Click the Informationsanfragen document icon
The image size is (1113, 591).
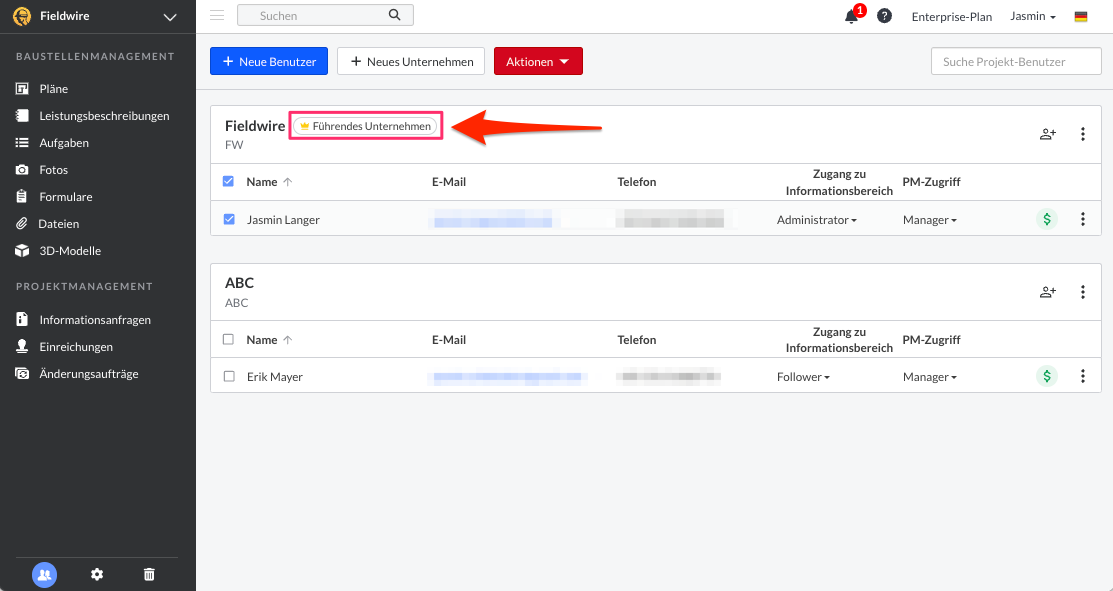[22, 319]
